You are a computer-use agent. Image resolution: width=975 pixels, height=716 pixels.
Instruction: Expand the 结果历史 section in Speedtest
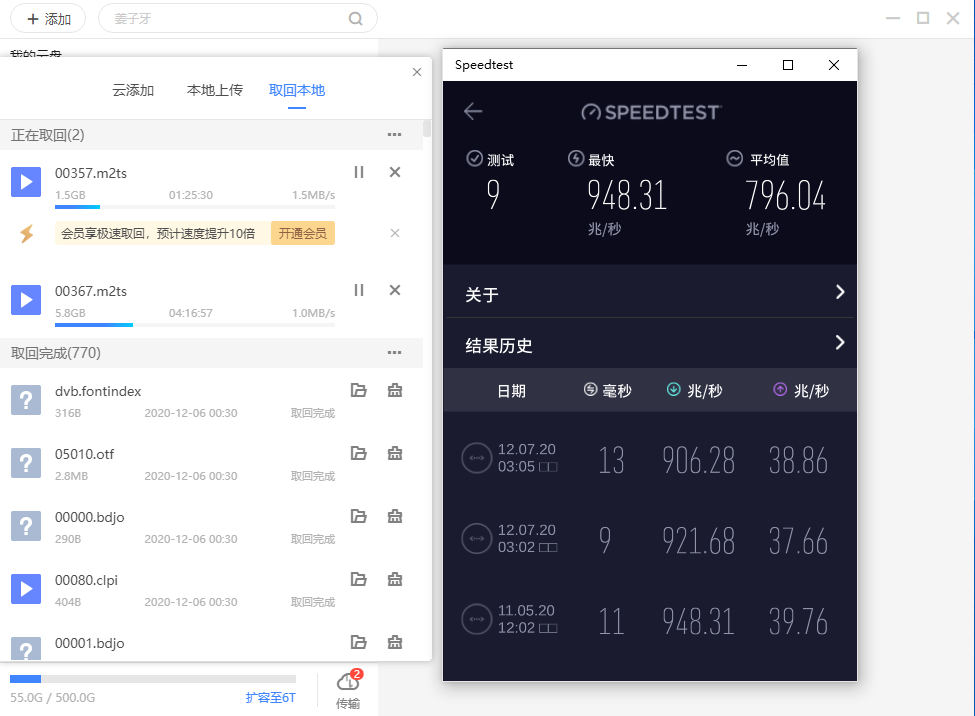(649, 343)
